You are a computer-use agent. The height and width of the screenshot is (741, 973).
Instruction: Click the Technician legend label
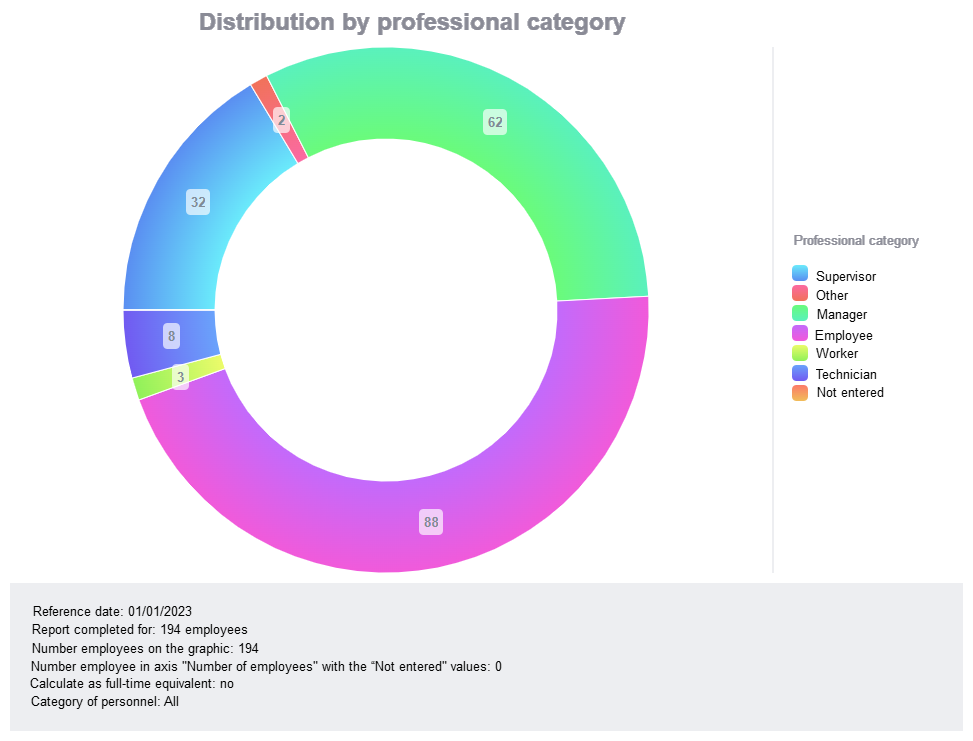(846, 374)
